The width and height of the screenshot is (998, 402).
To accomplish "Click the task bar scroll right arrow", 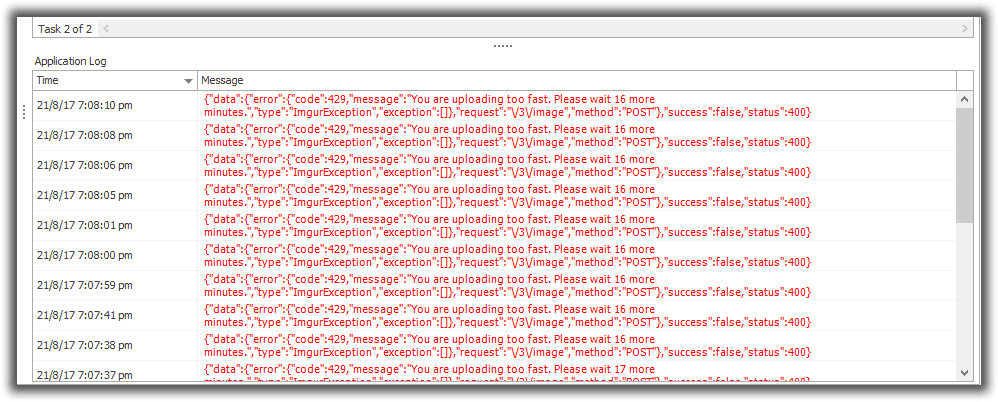I will tap(965, 29).
